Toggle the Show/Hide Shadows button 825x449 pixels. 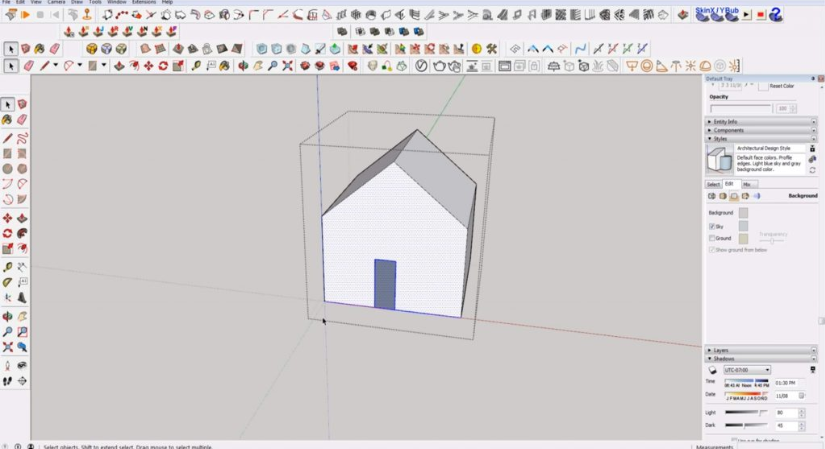pos(712,370)
